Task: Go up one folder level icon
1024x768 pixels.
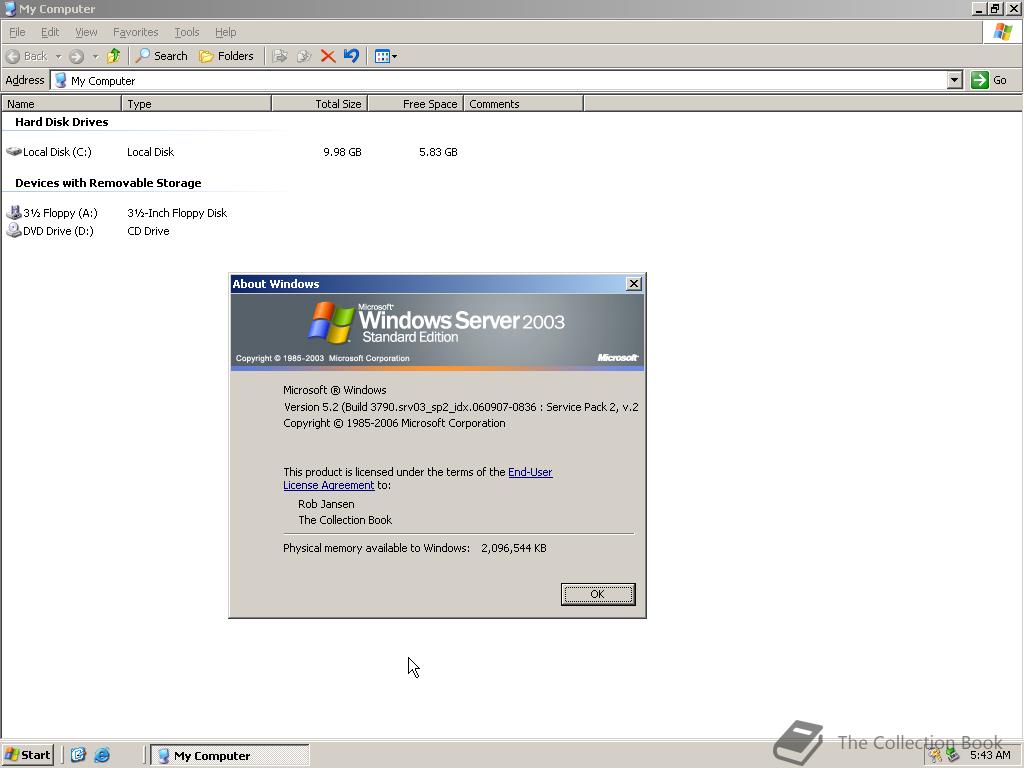Action: (114, 56)
